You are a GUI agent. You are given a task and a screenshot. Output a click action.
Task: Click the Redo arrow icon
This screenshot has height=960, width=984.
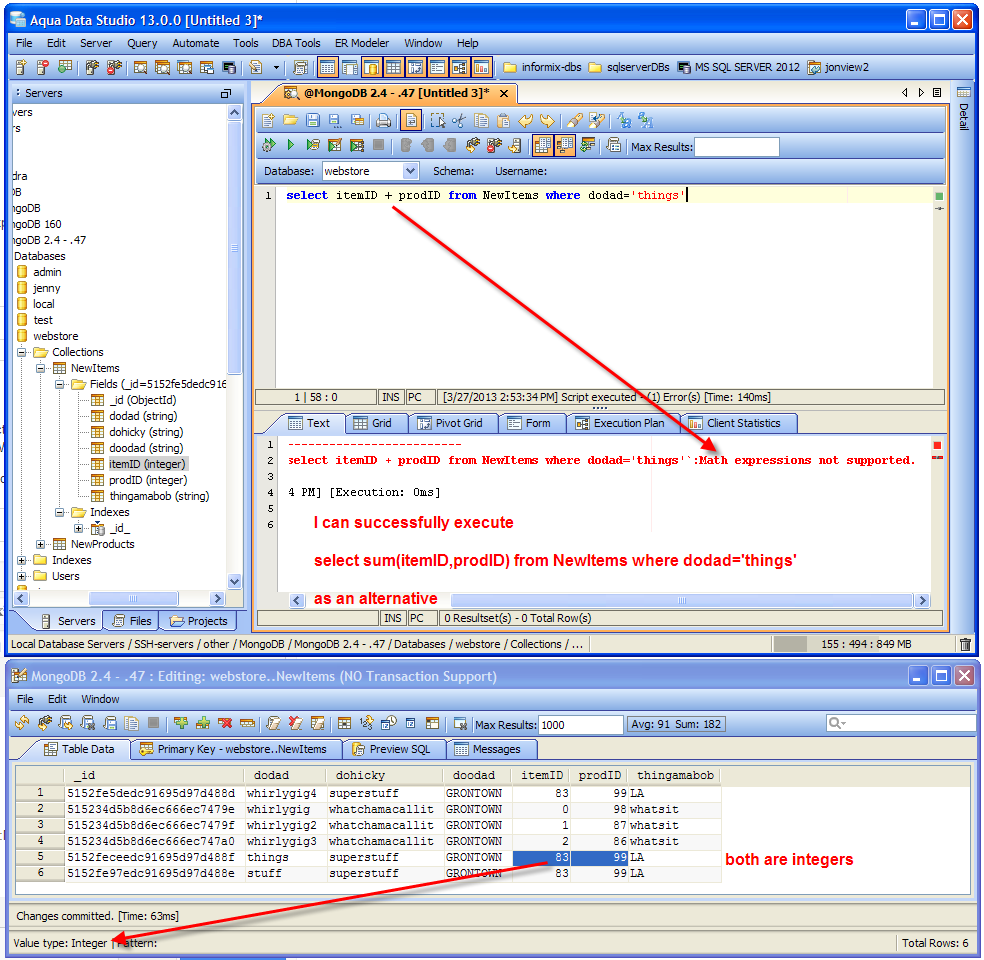(x=547, y=120)
